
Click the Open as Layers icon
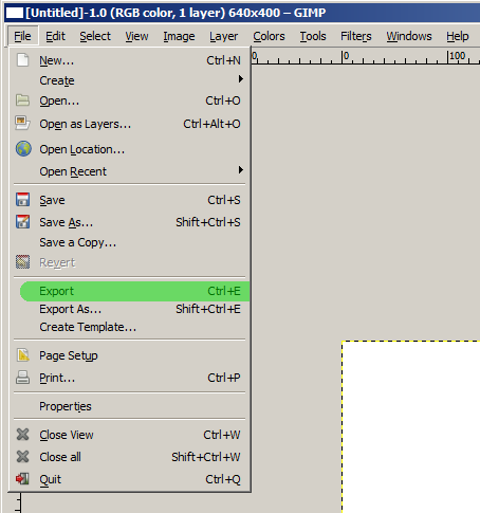coord(23,123)
